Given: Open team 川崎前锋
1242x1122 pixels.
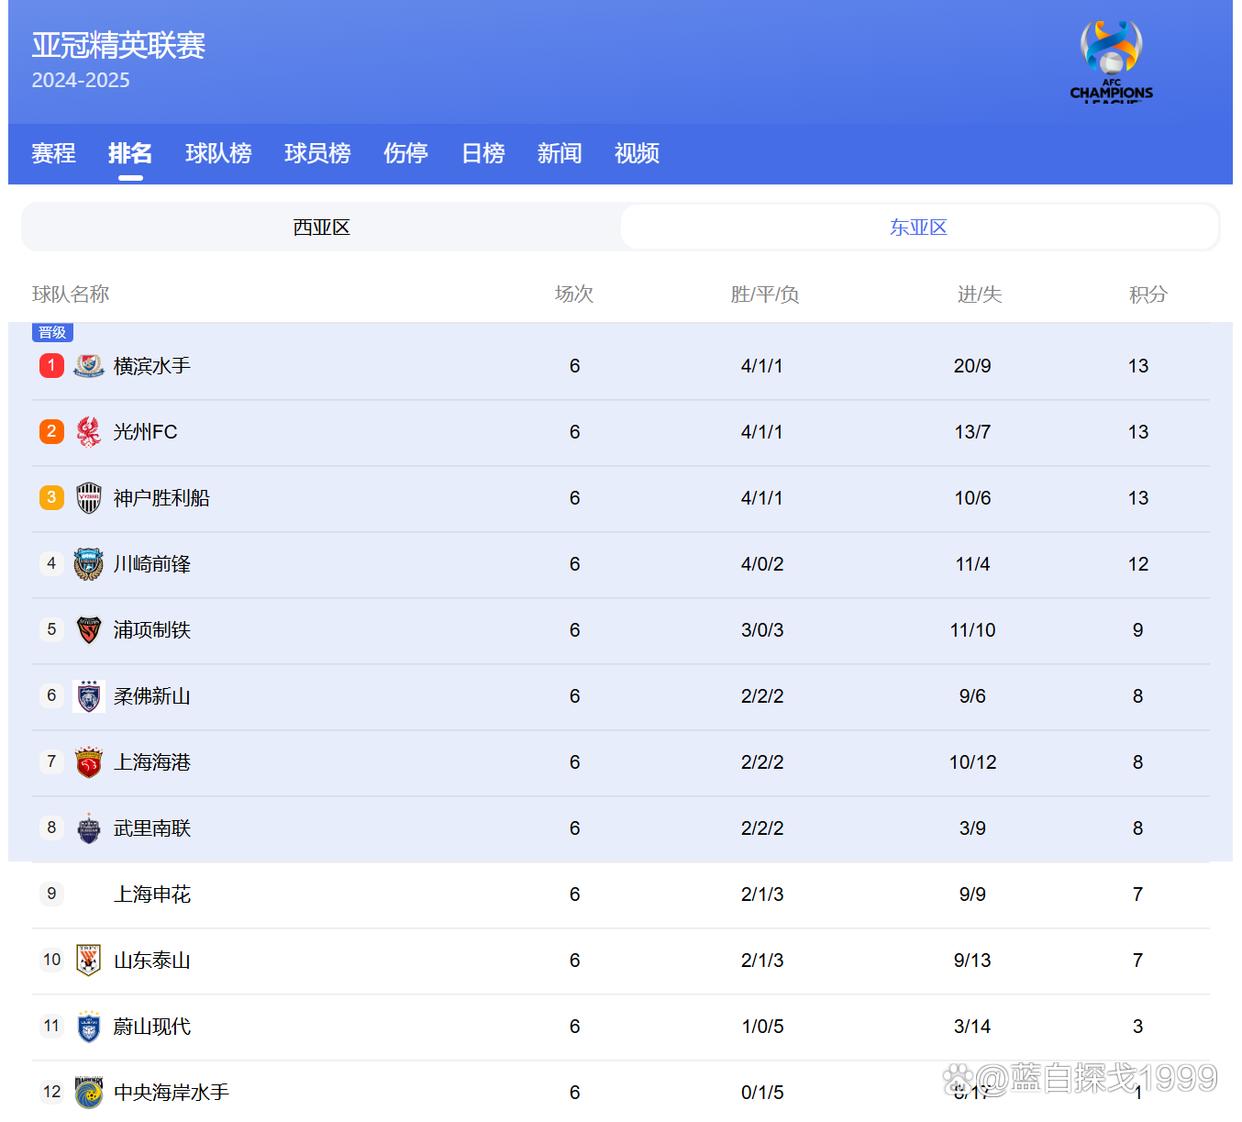Looking at the screenshot, I should (152, 564).
